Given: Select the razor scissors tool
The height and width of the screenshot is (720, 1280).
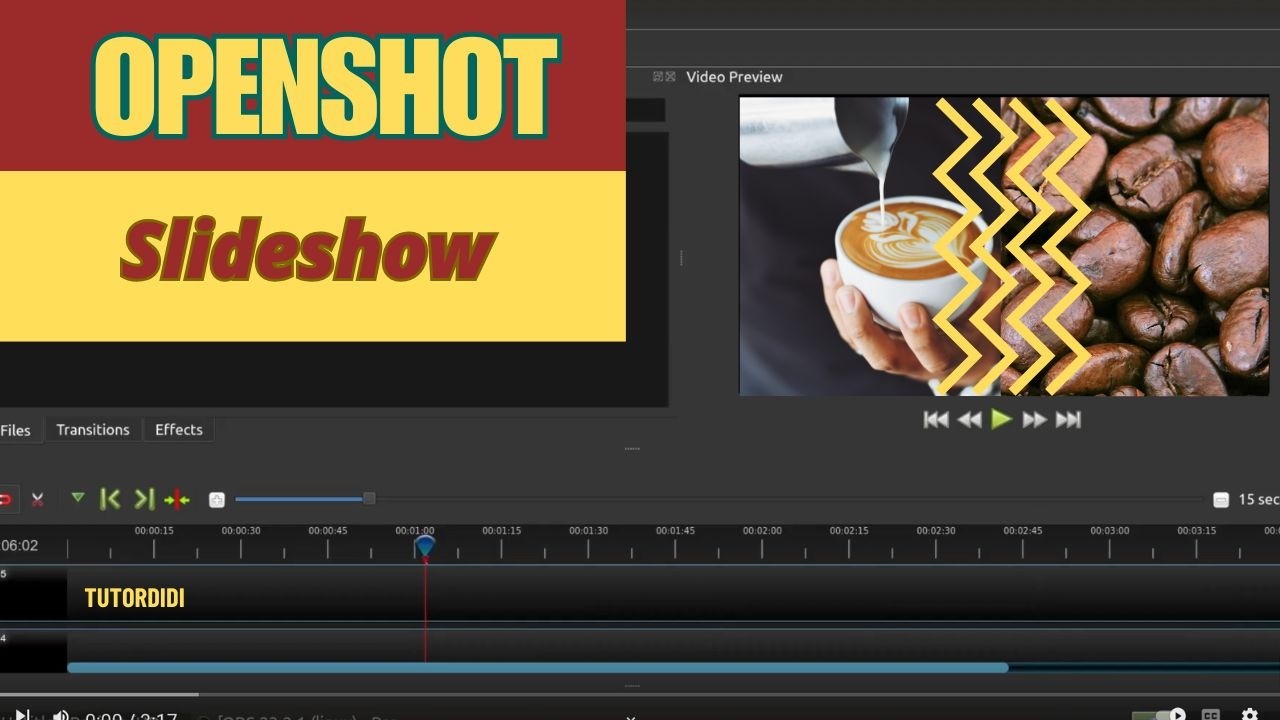Looking at the screenshot, I should coord(38,499).
